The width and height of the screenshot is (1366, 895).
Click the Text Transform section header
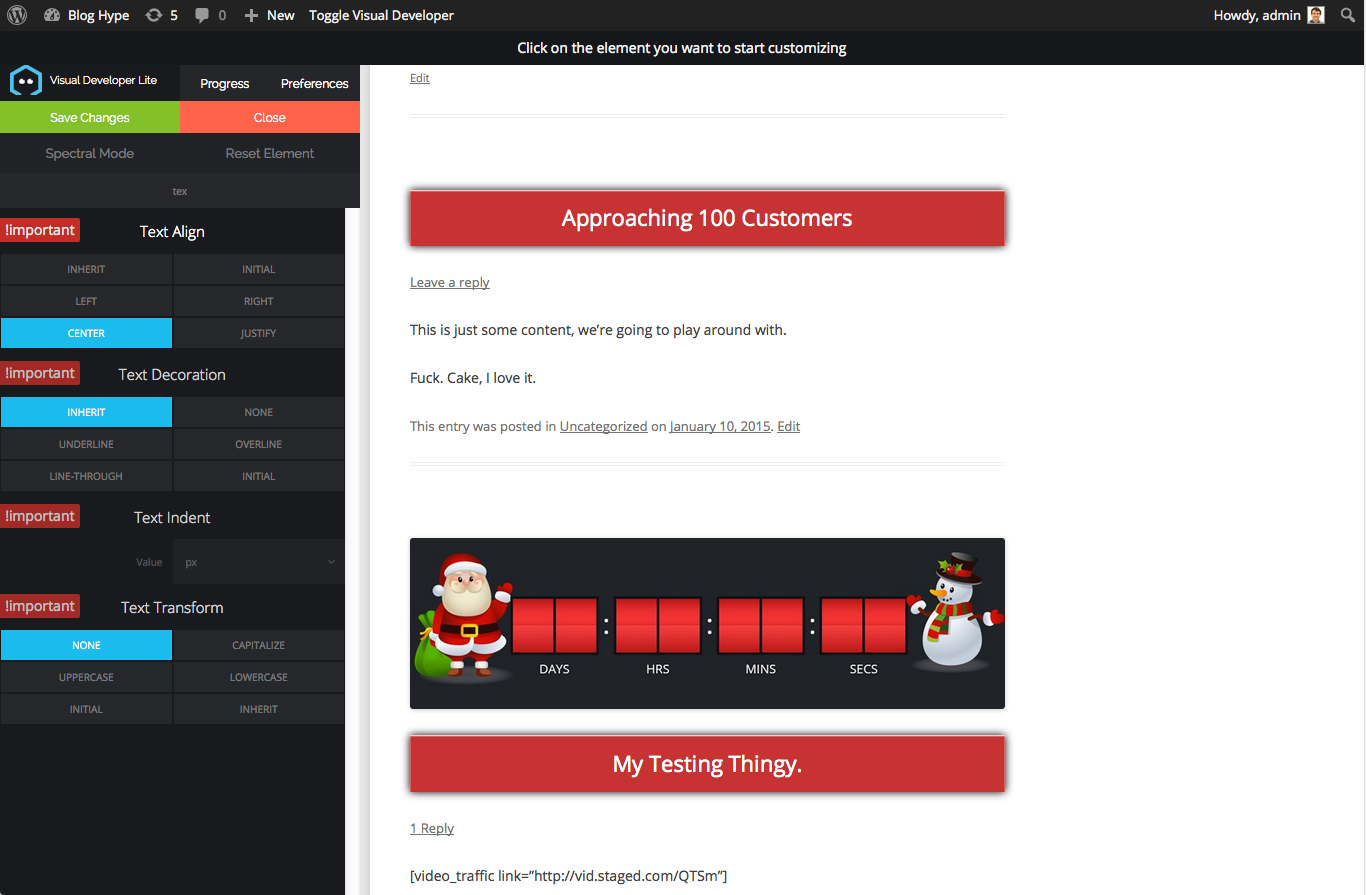click(172, 607)
